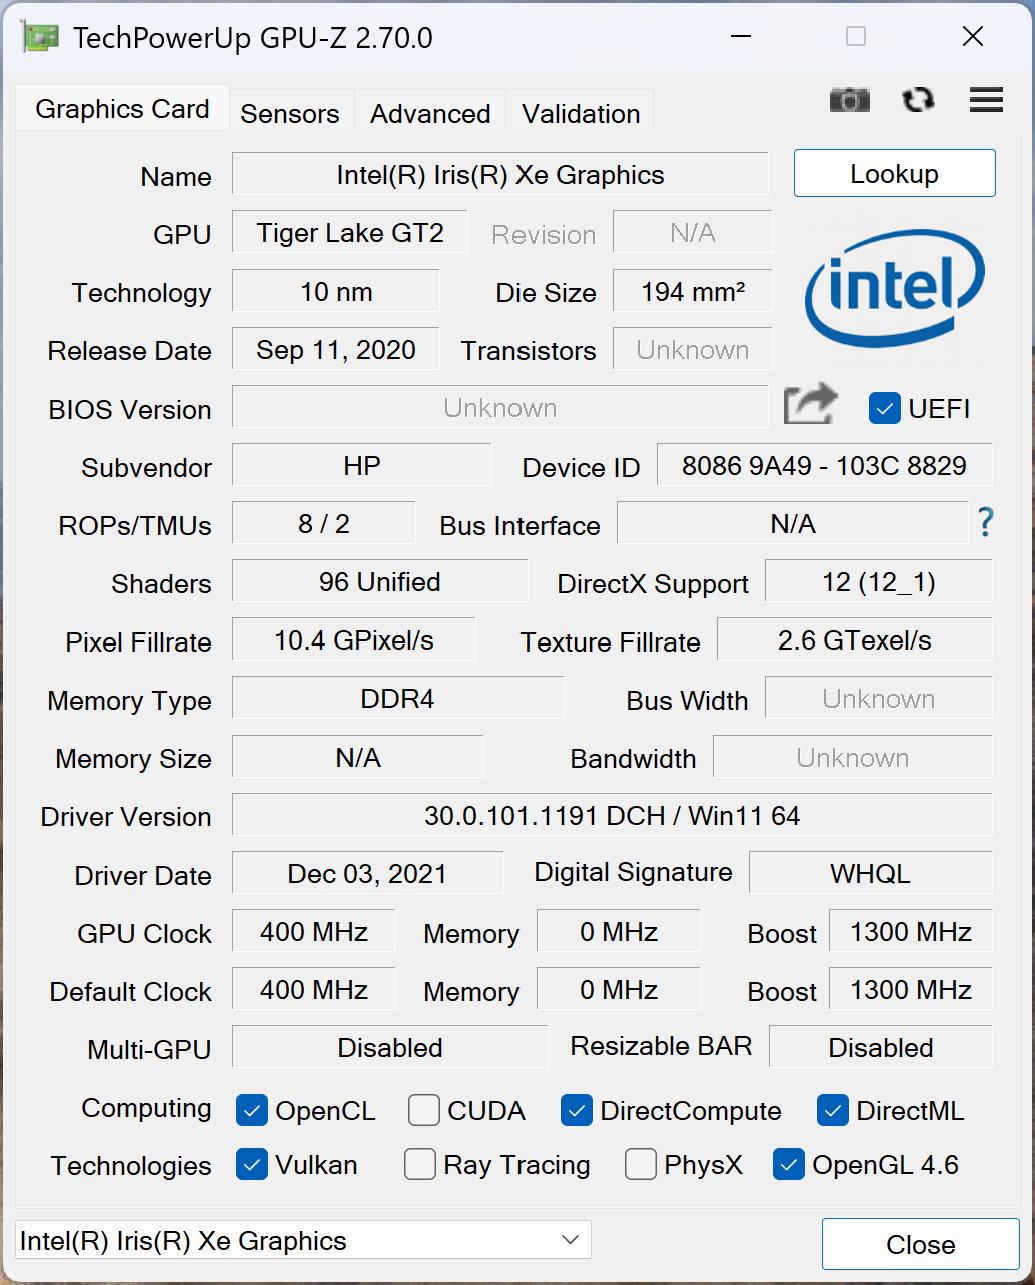Expand the Intel Iris Xe Graphics GPU dropdown
The width and height of the screenshot is (1035, 1285).
(x=304, y=1240)
